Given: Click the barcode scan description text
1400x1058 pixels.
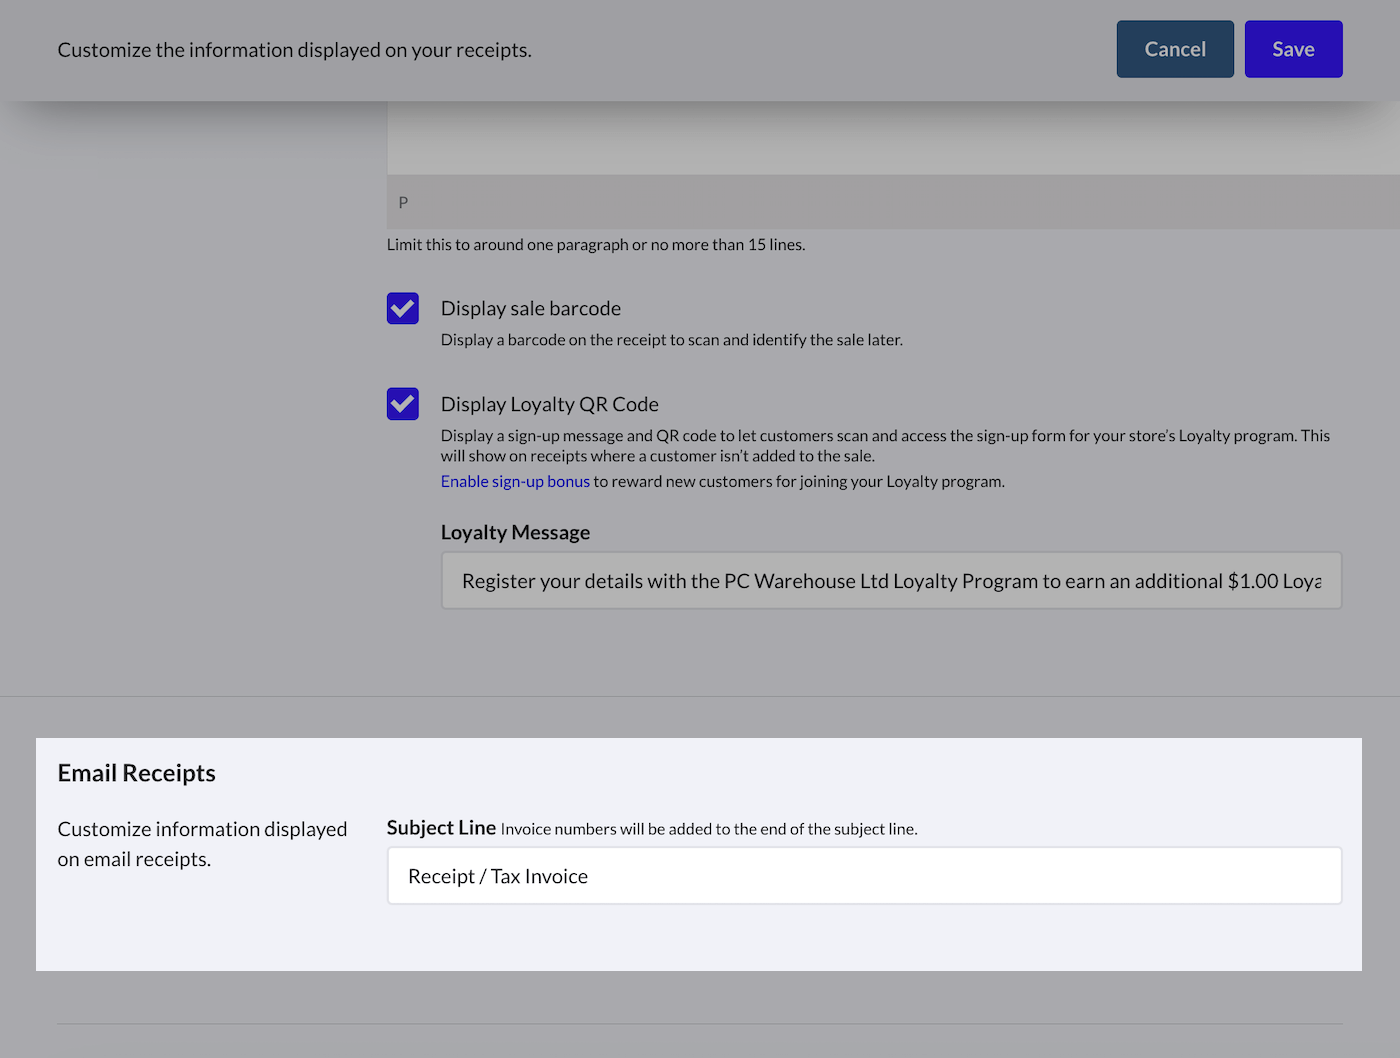Looking at the screenshot, I should (671, 340).
